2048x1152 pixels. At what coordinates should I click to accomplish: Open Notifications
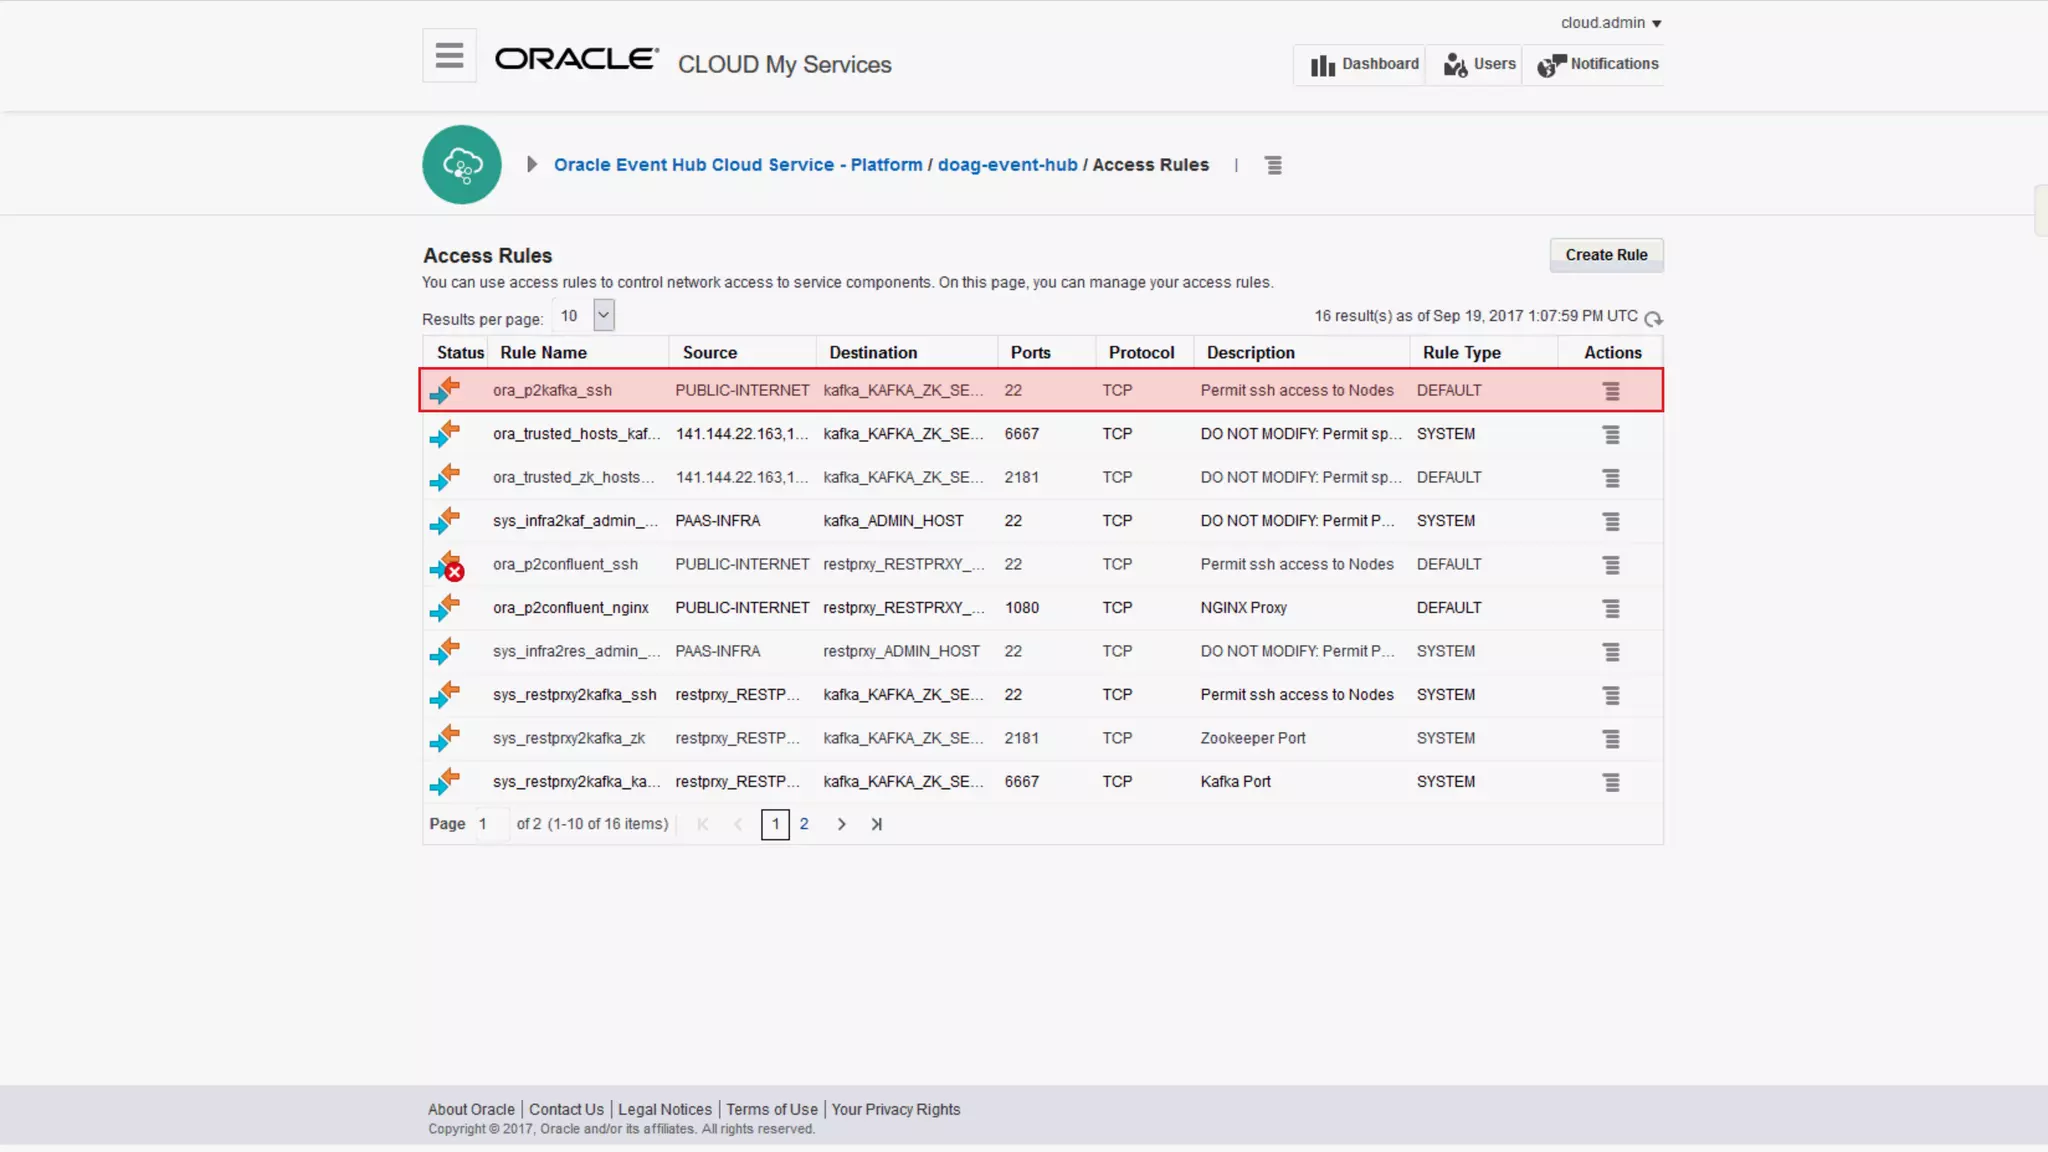(x=1597, y=64)
